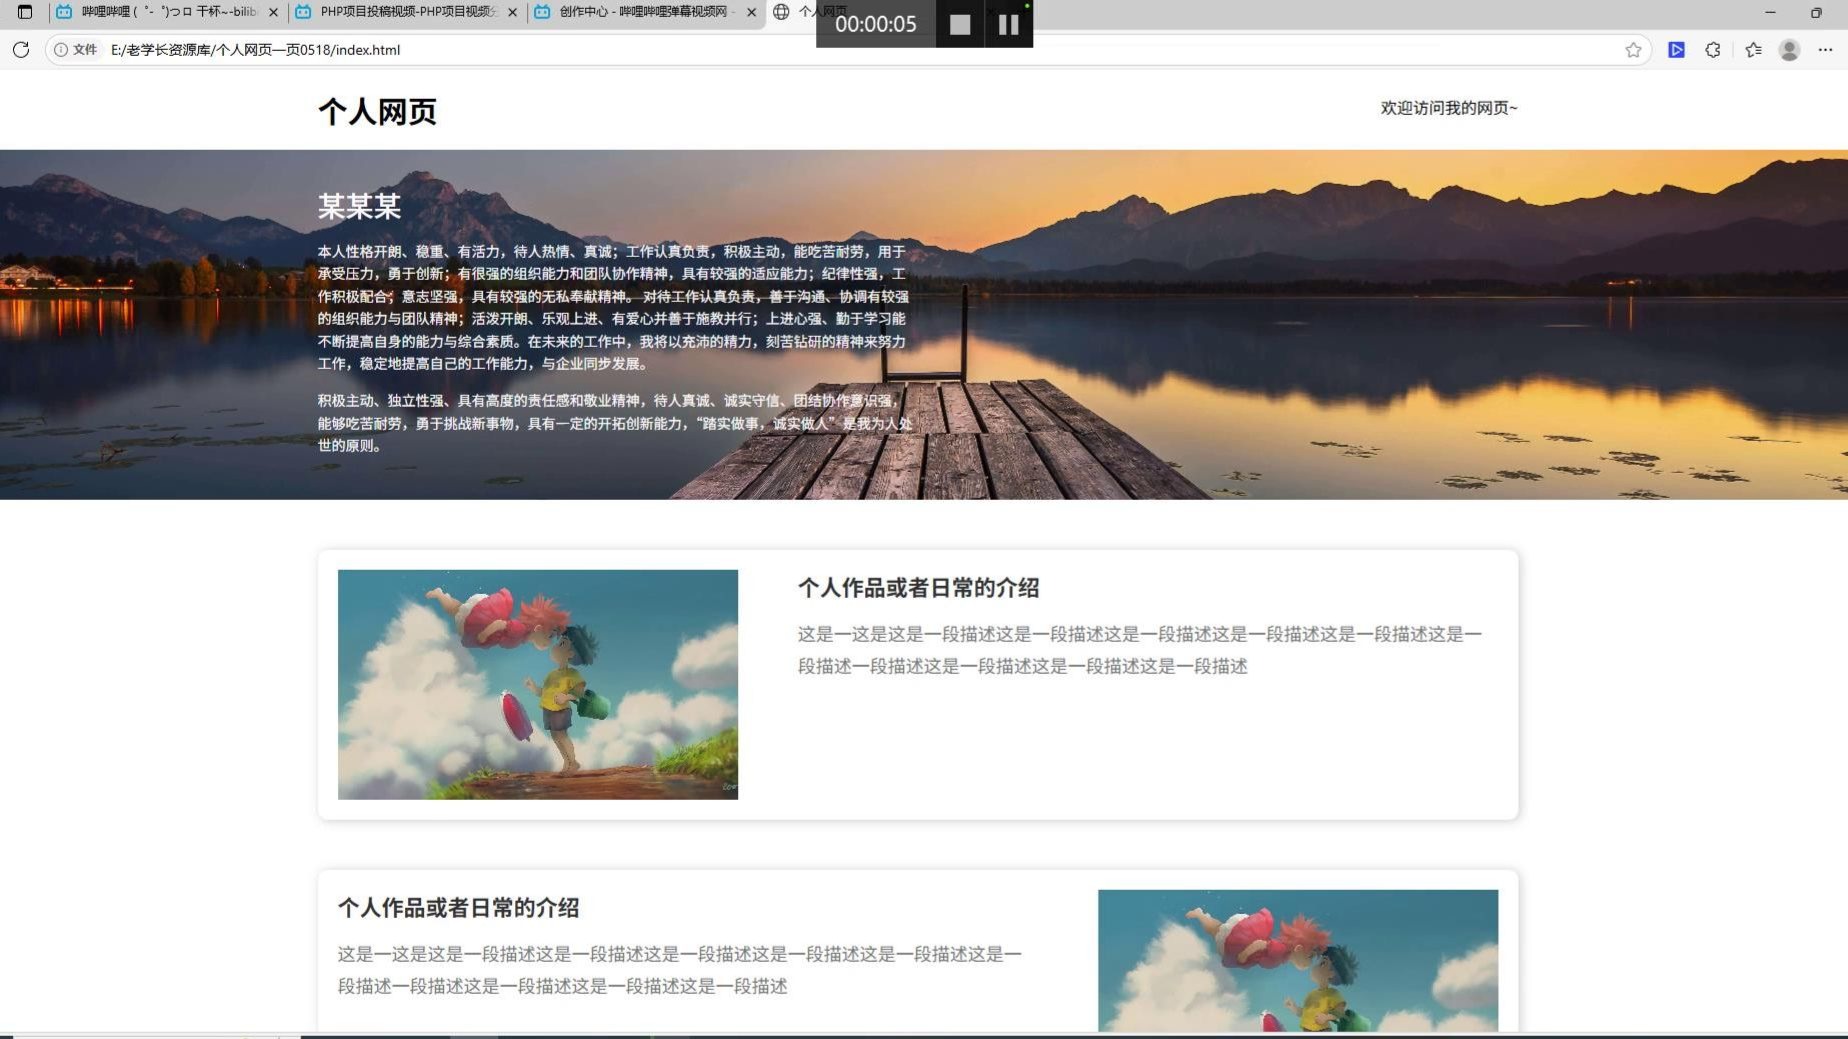Click second card heading 个人作品或者日常的介绍
The height and width of the screenshot is (1039, 1848).
tap(458, 908)
